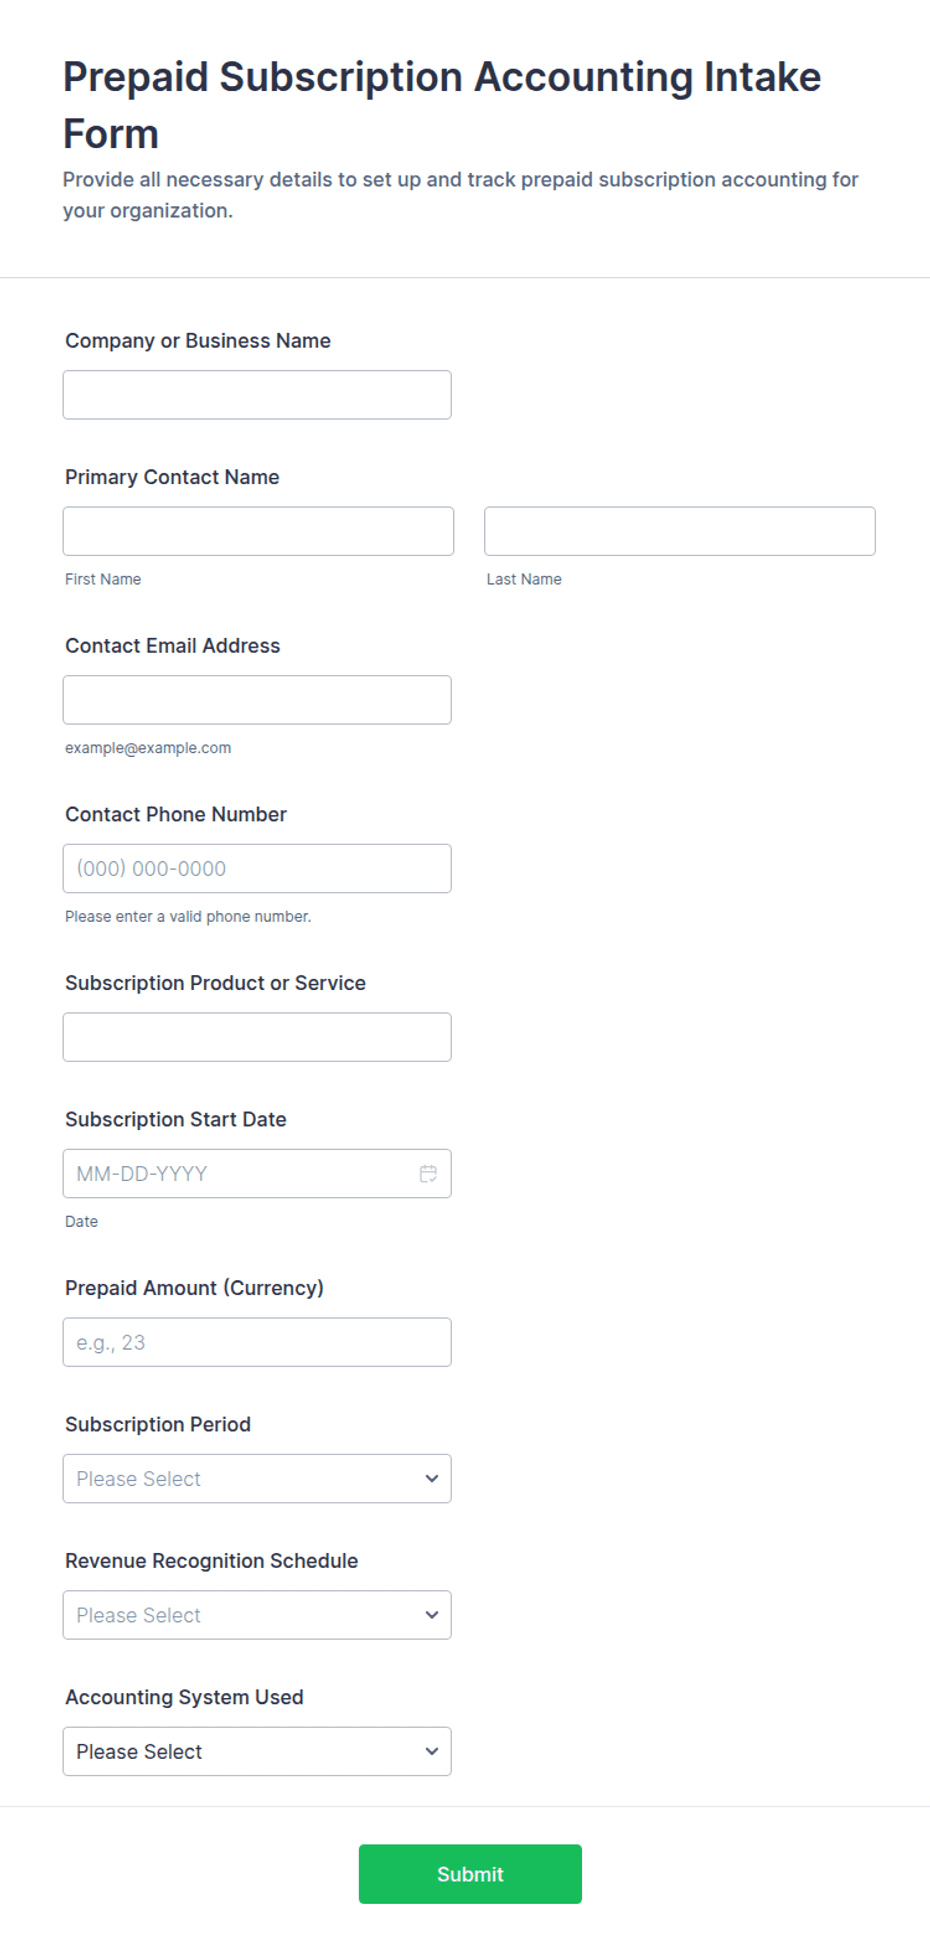Click the Primary Contact Name label
Image resolution: width=930 pixels, height=1953 pixels.
[x=172, y=477]
